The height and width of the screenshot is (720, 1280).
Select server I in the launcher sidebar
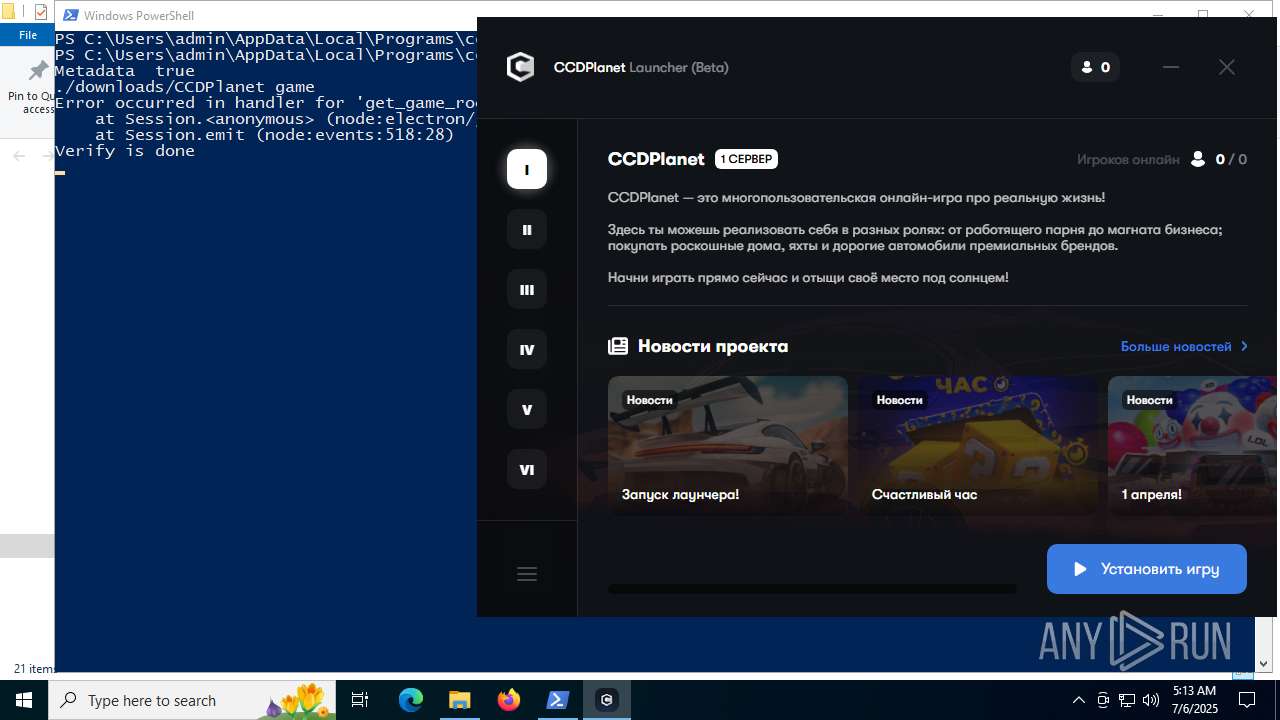(527, 169)
